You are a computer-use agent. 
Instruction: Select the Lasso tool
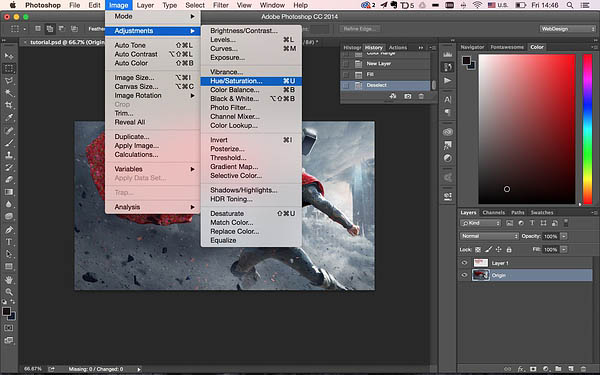coord(9,80)
